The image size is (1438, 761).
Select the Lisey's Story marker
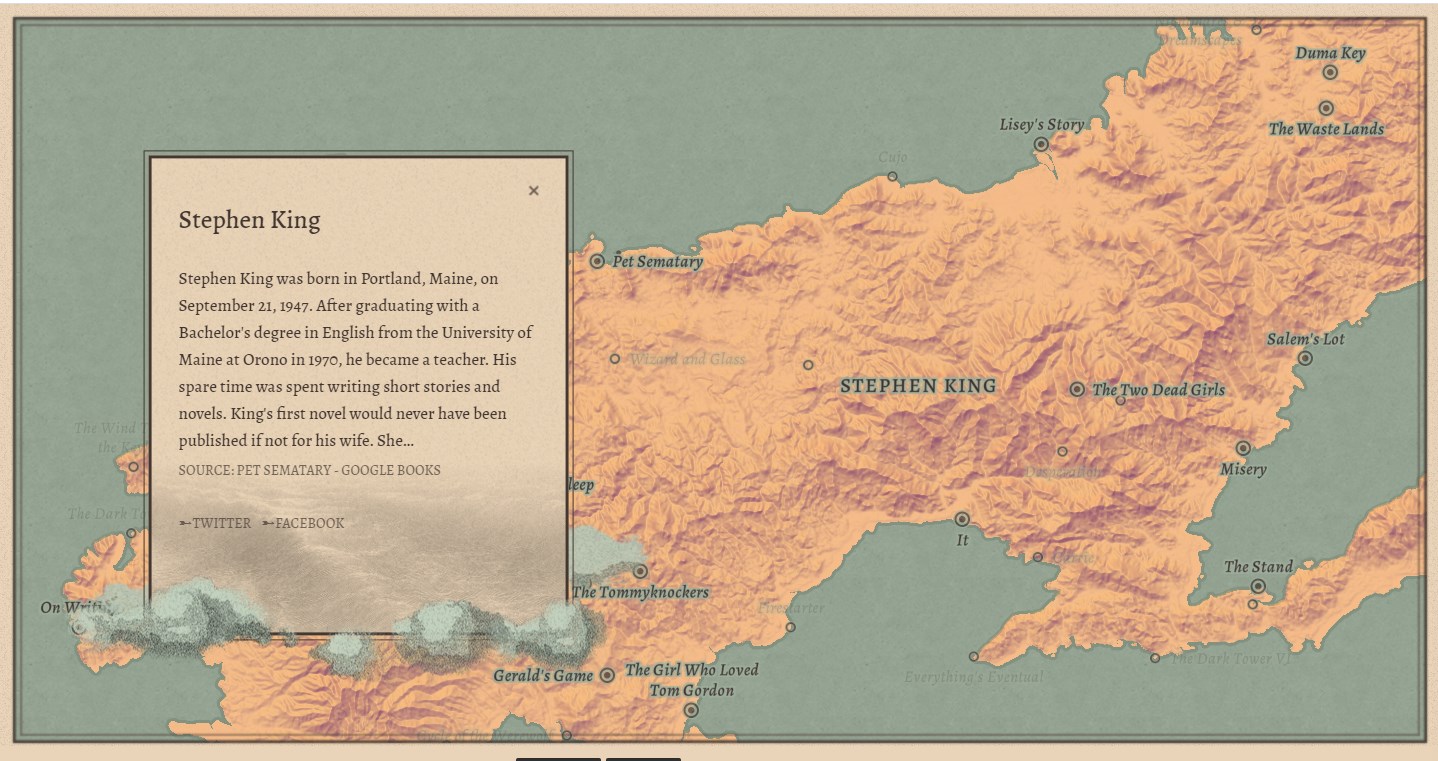click(x=1041, y=144)
